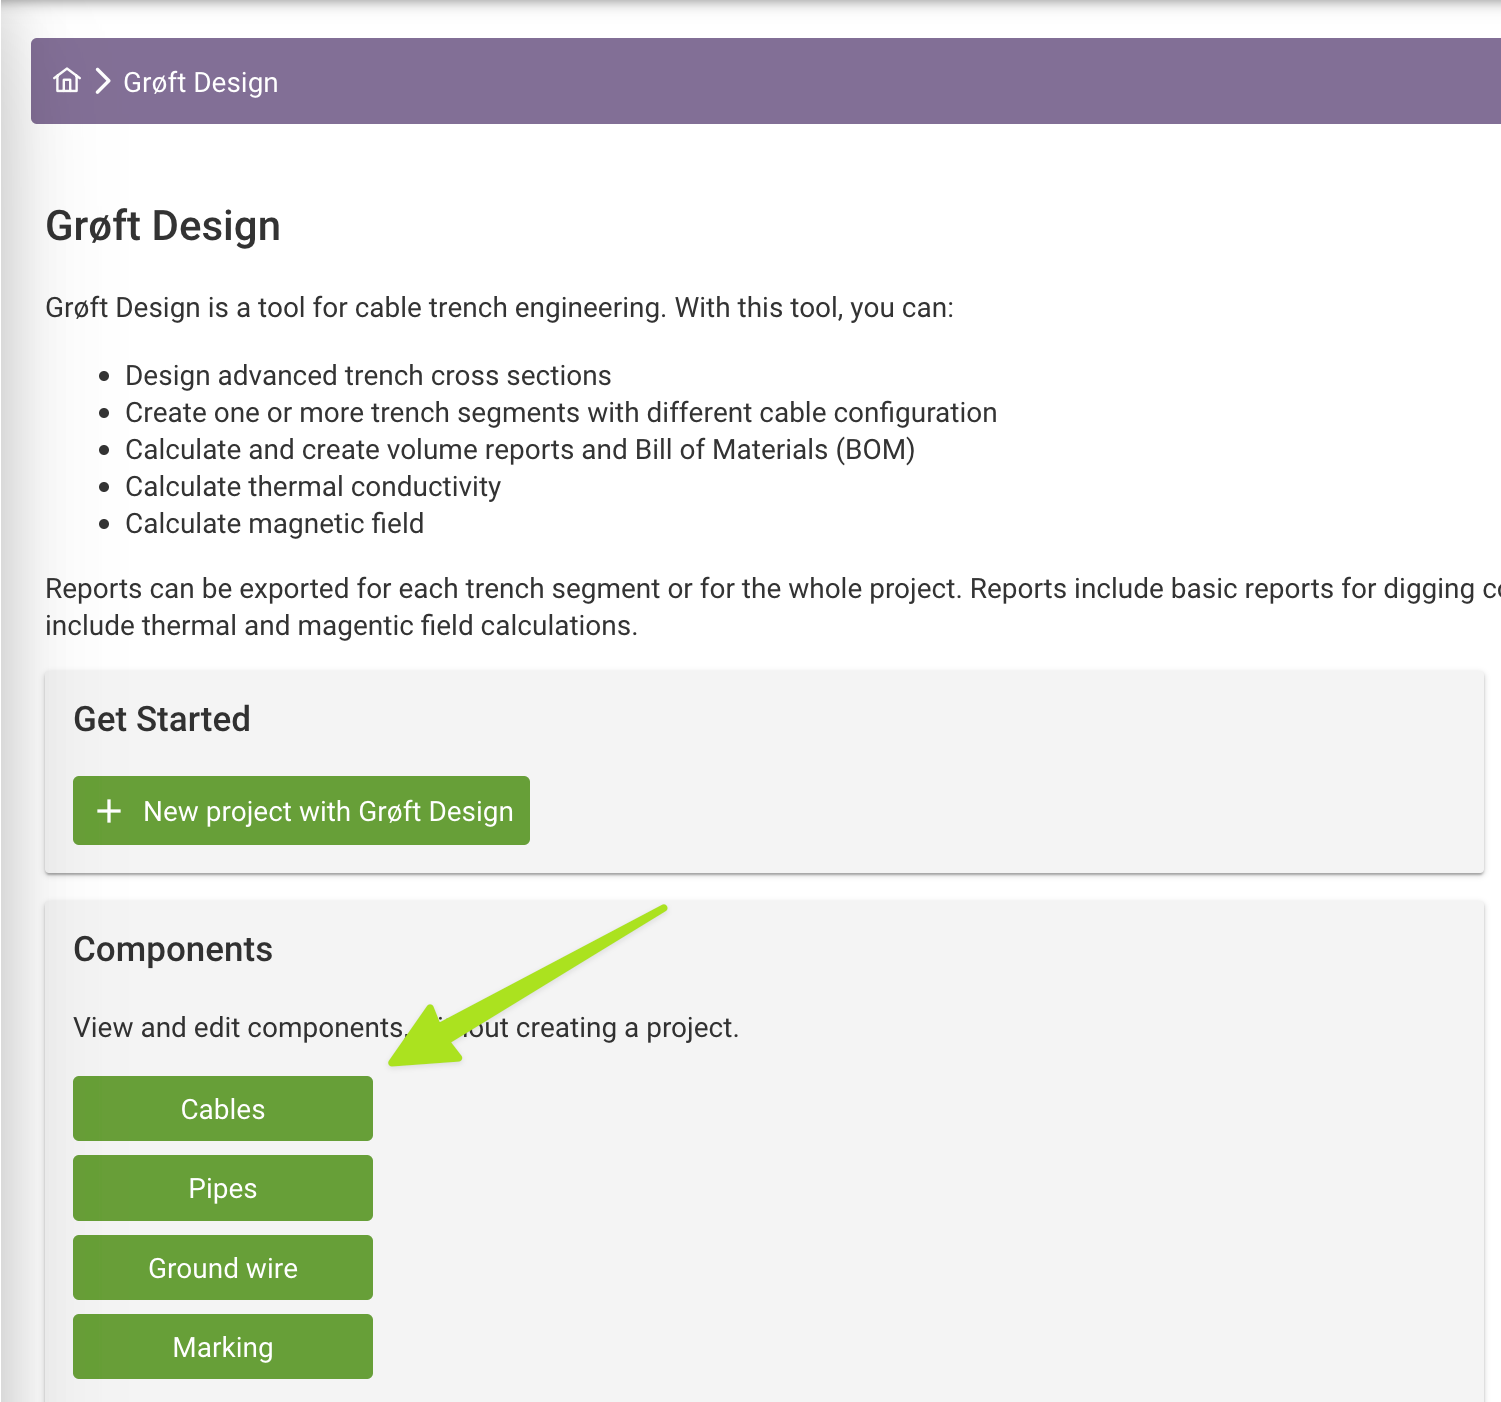1501x1402 pixels.
Task: Select 'Calculate thermal conductivity' list item
Action: click(313, 486)
